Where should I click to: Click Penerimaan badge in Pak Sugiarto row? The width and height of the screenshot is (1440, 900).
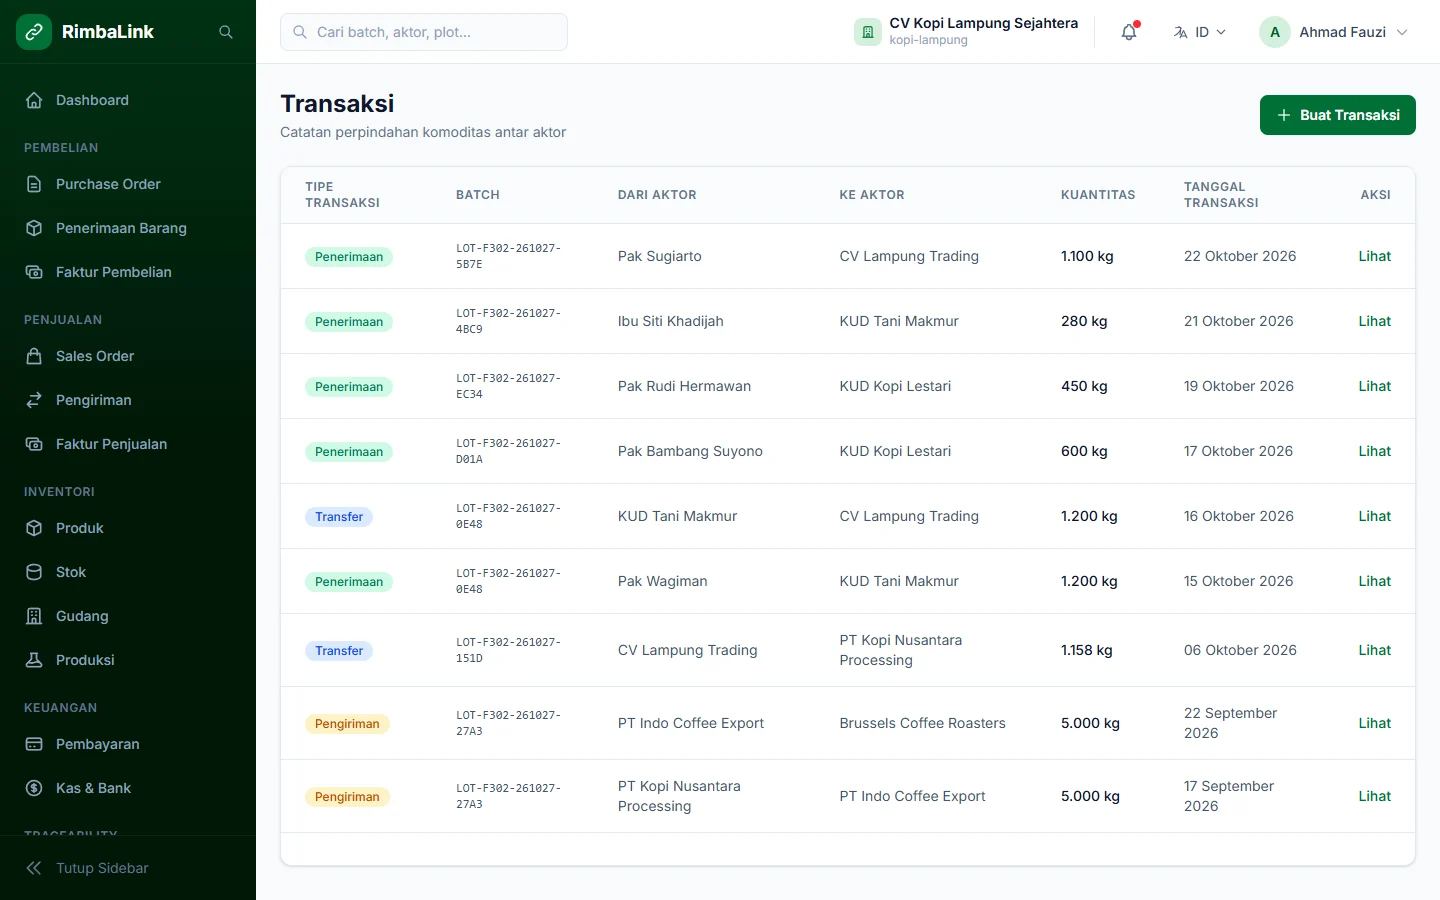coord(349,257)
